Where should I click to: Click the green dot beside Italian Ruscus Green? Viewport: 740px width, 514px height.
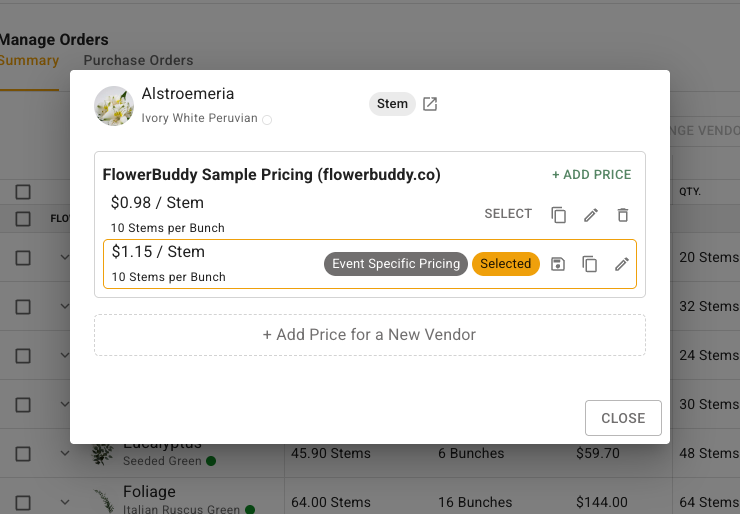tap(250, 509)
